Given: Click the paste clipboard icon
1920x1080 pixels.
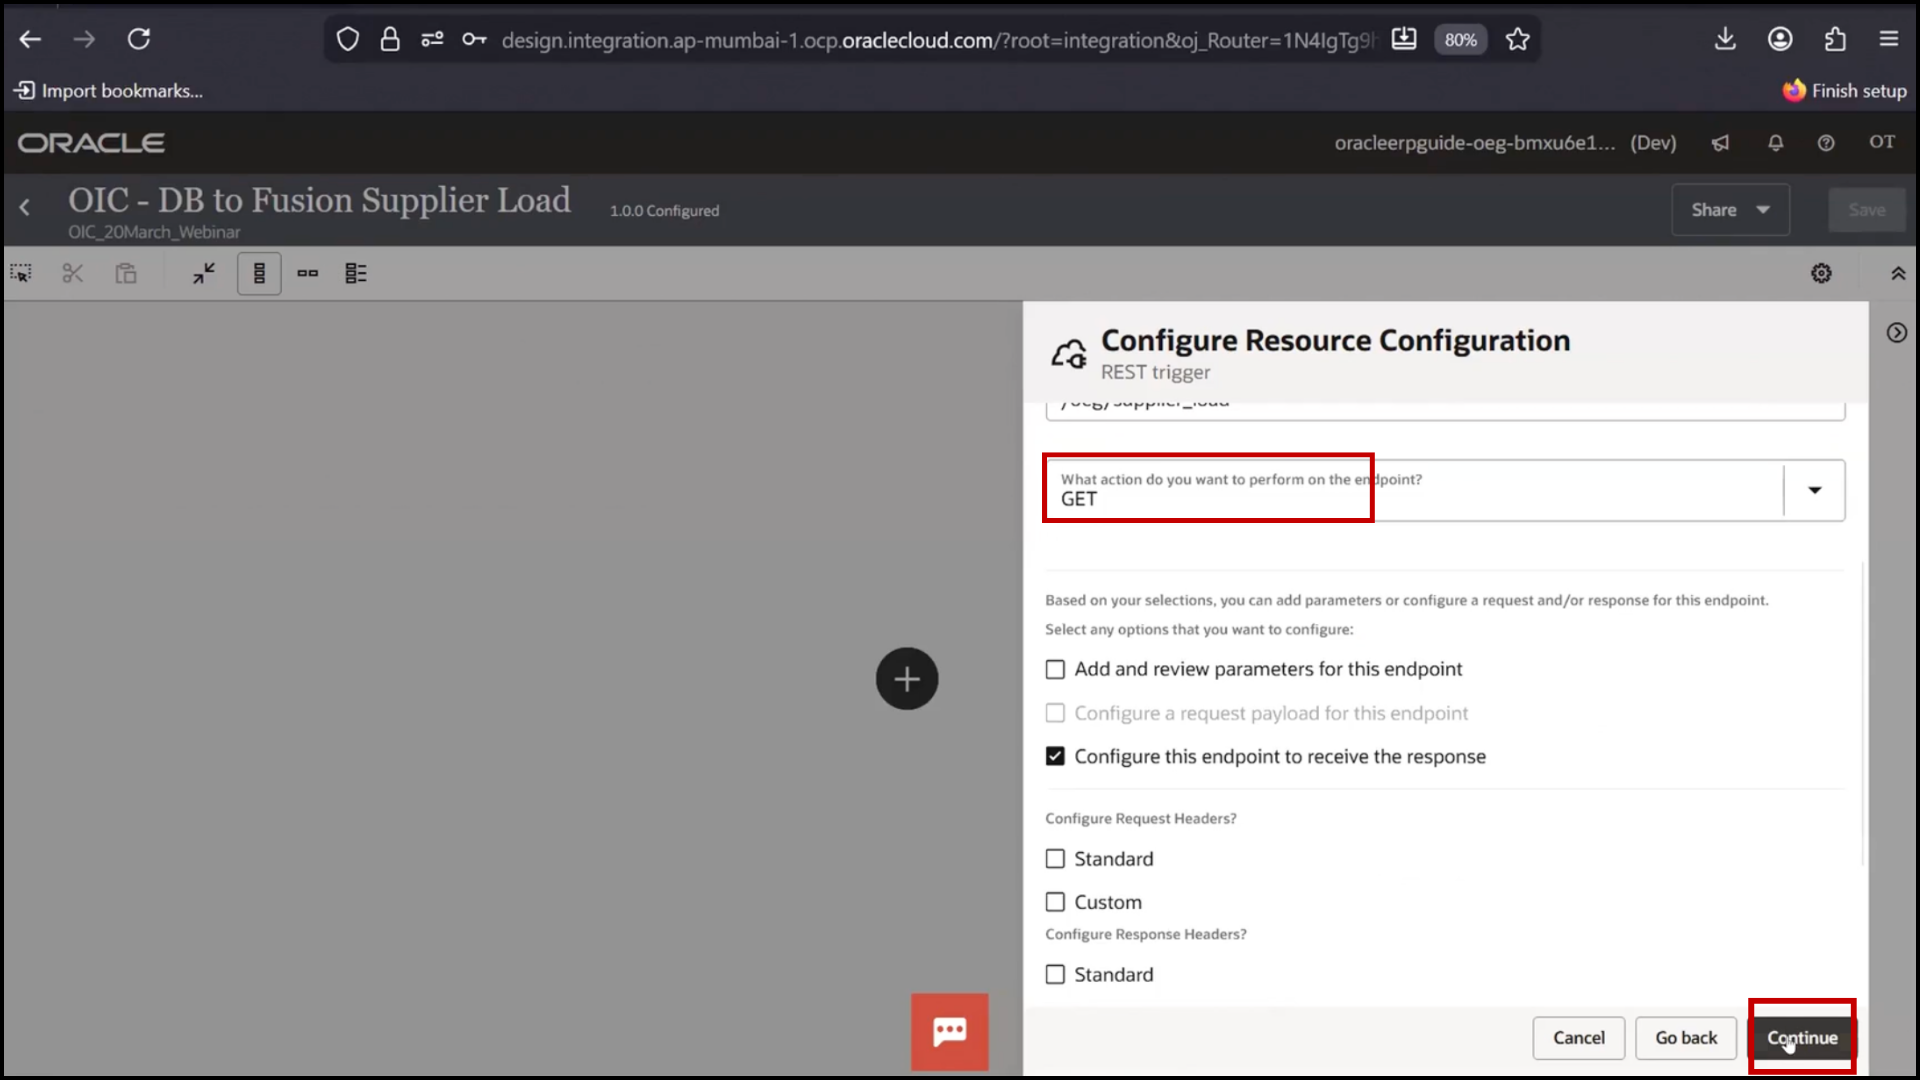Looking at the screenshot, I should click(x=125, y=273).
